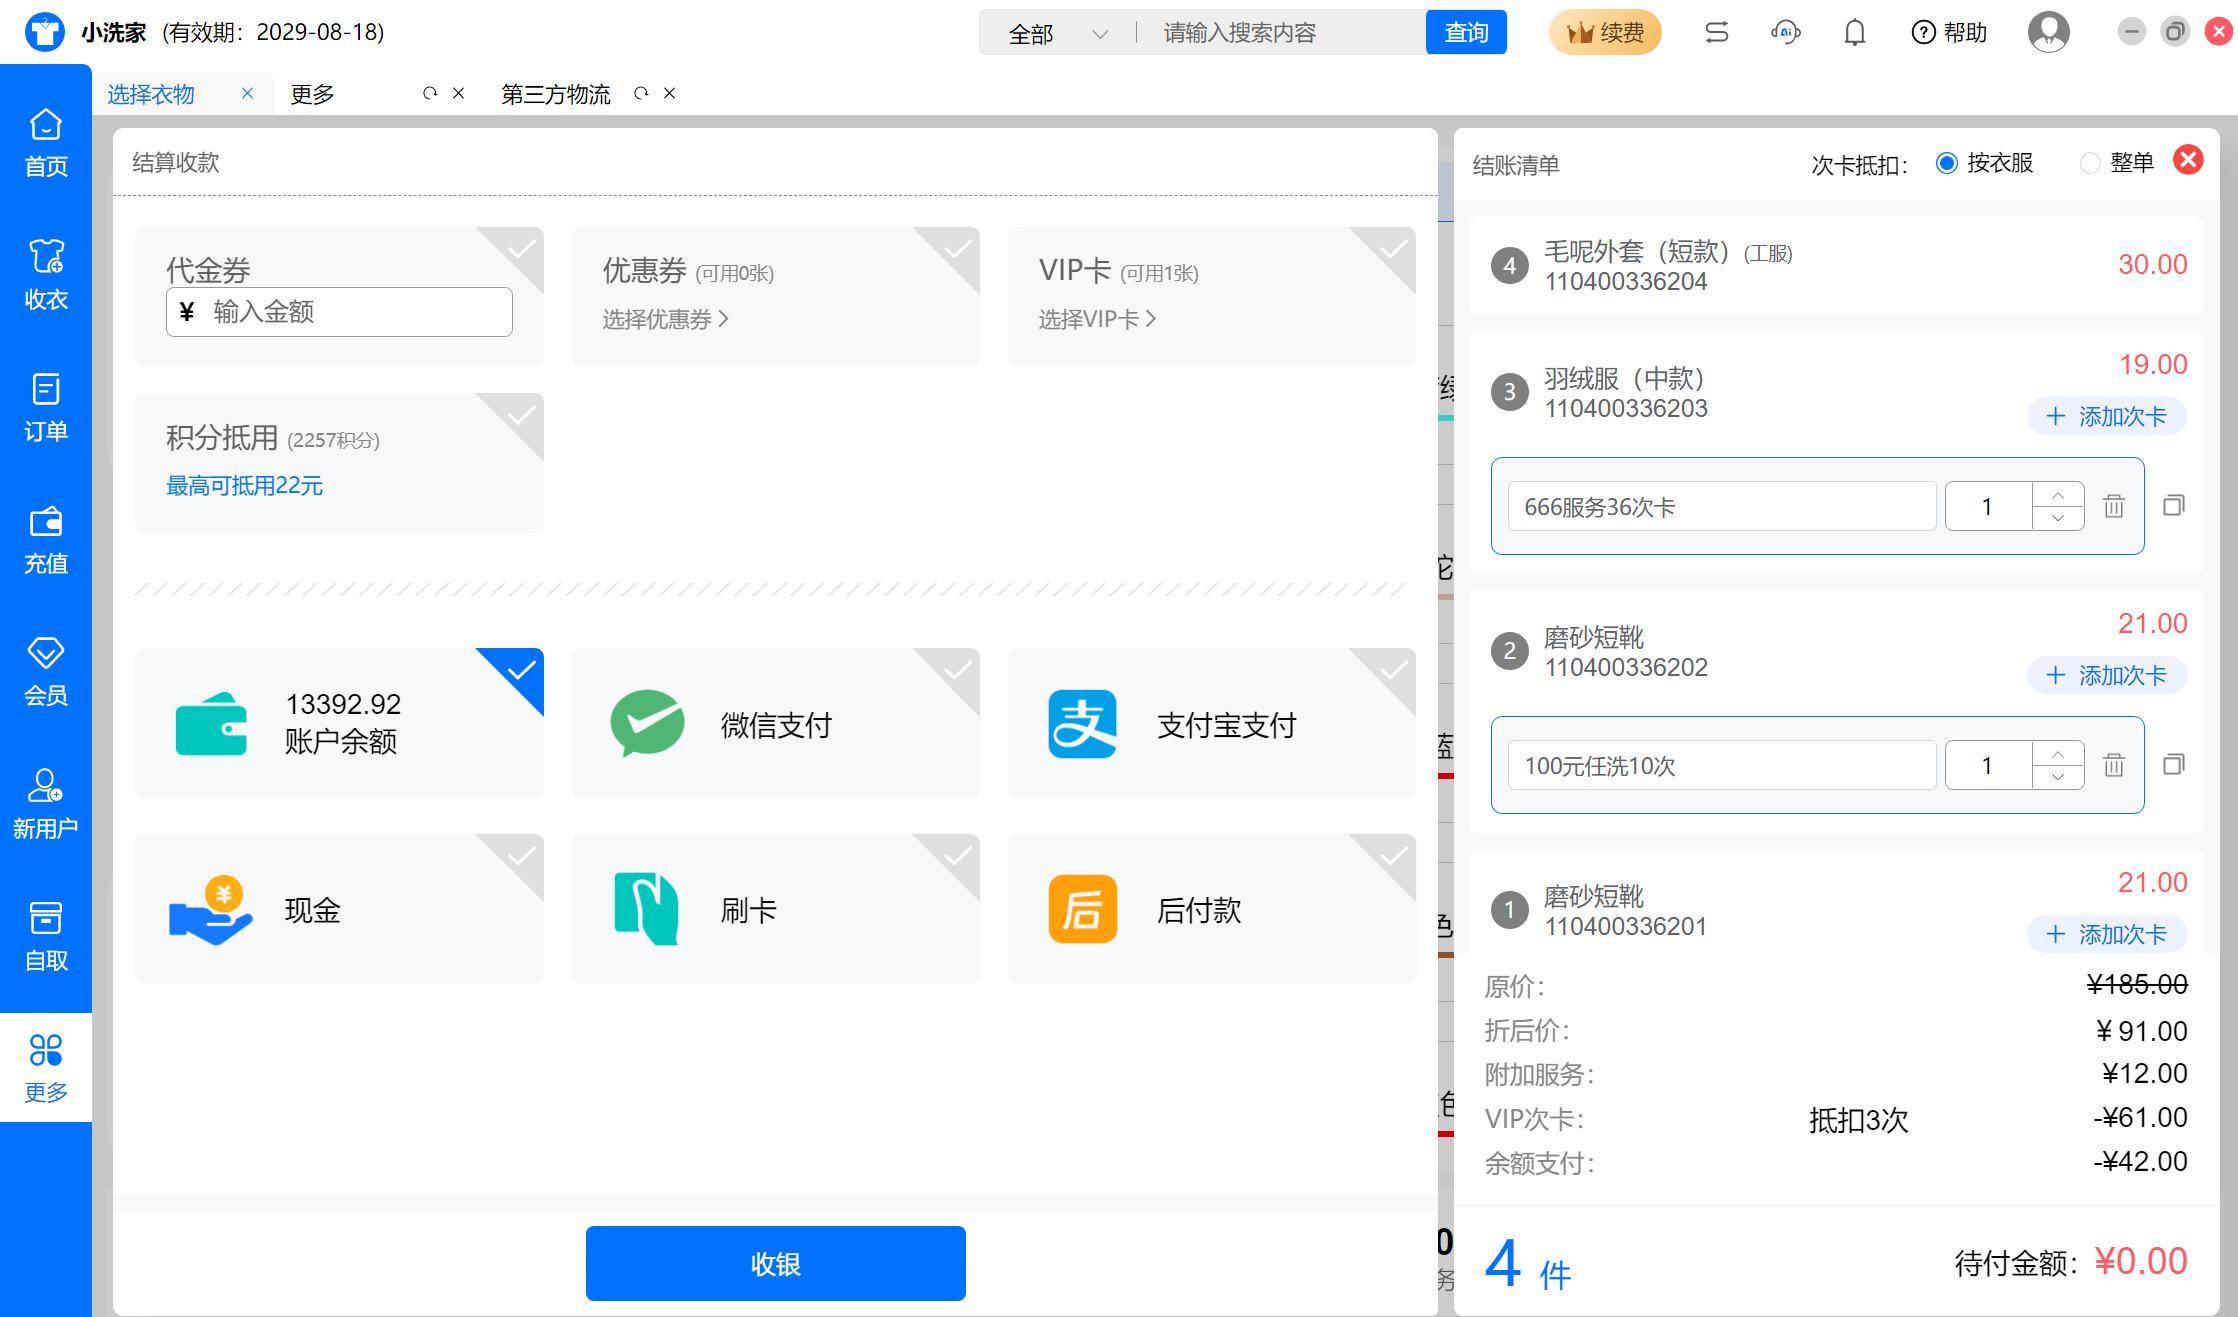
Task: Switch to the 第三方物流 tab
Action: 555,94
